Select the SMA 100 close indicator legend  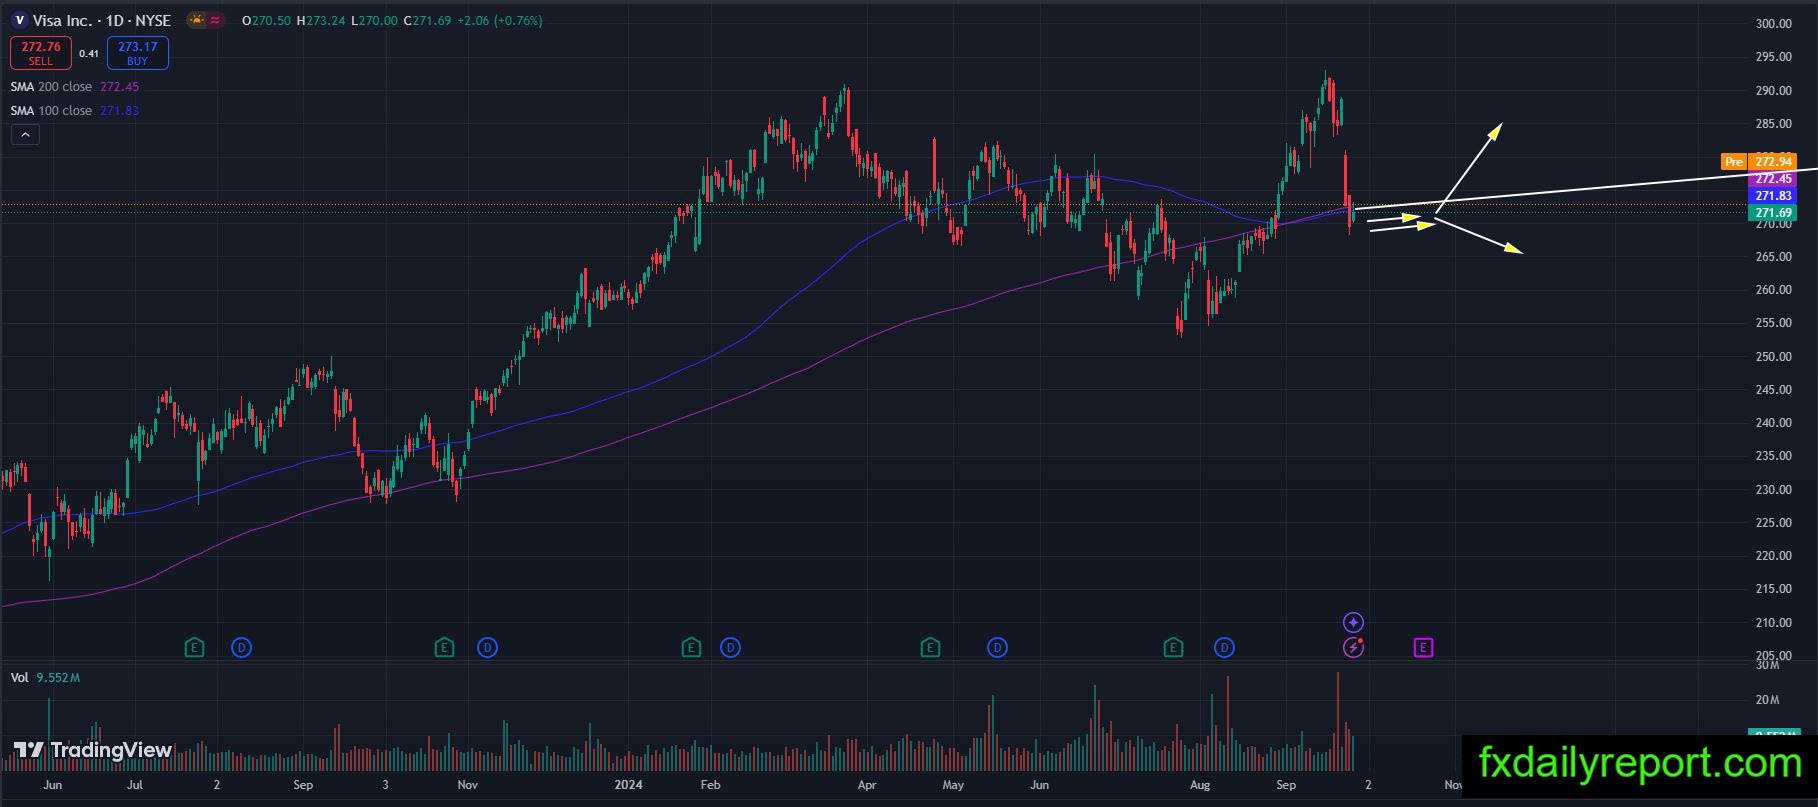[75, 111]
